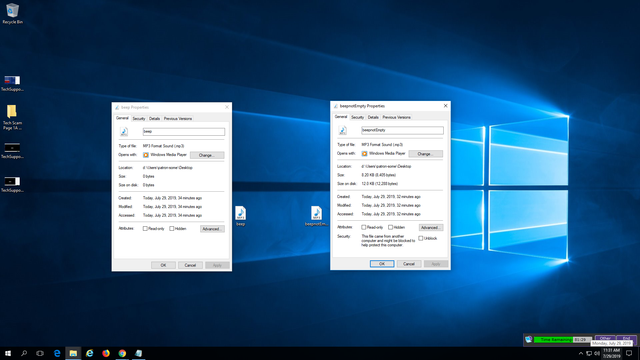Click OK in the beepnotEmpty Properties window
This screenshot has height=360, width=640.
(382, 264)
